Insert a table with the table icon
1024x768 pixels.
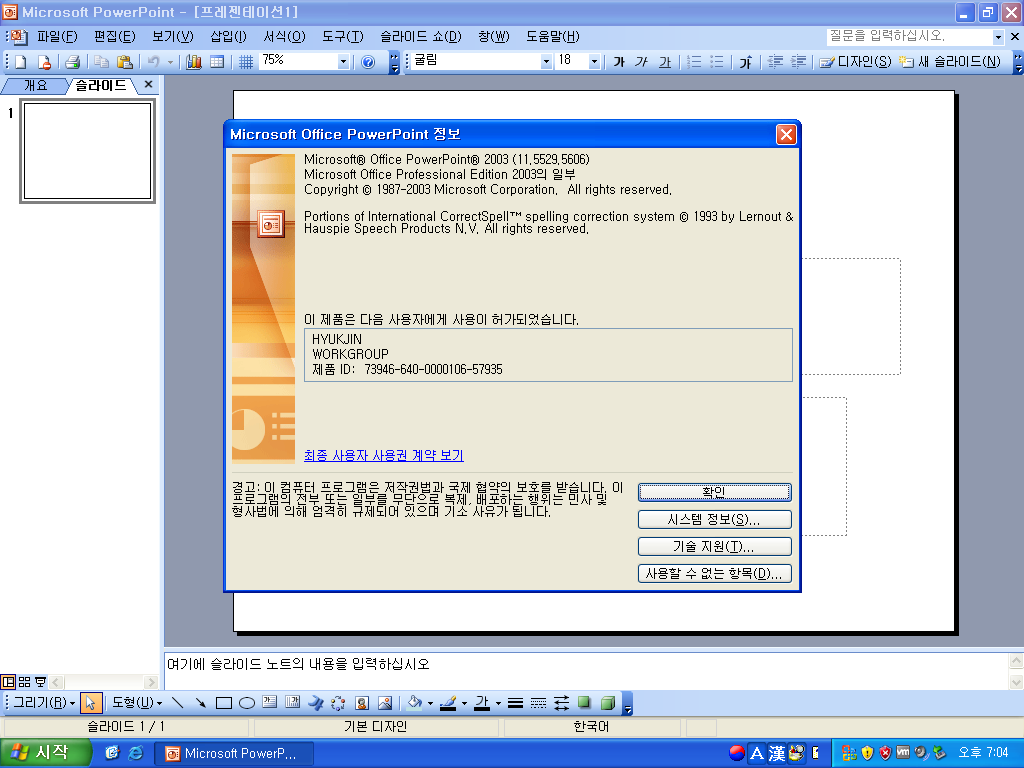point(217,62)
